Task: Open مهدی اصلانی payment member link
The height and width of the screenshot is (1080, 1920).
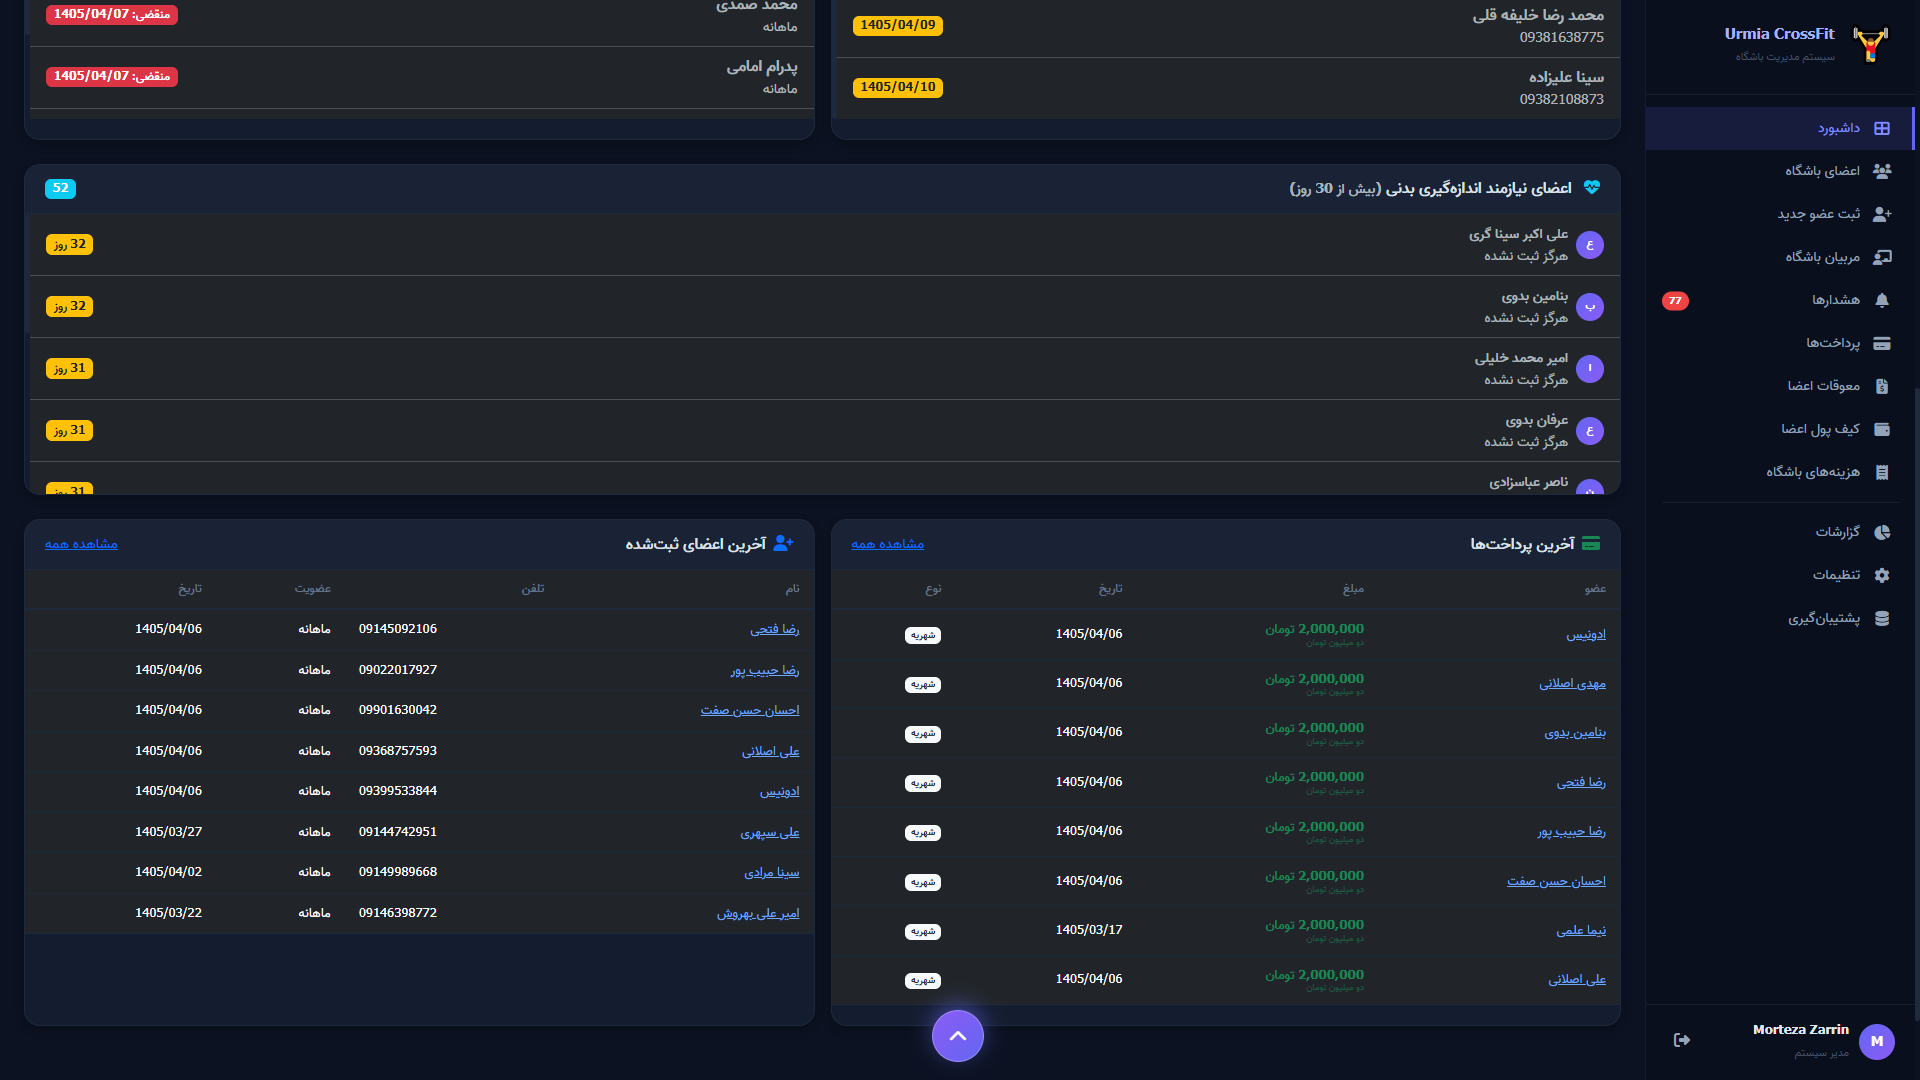Action: coord(1572,683)
